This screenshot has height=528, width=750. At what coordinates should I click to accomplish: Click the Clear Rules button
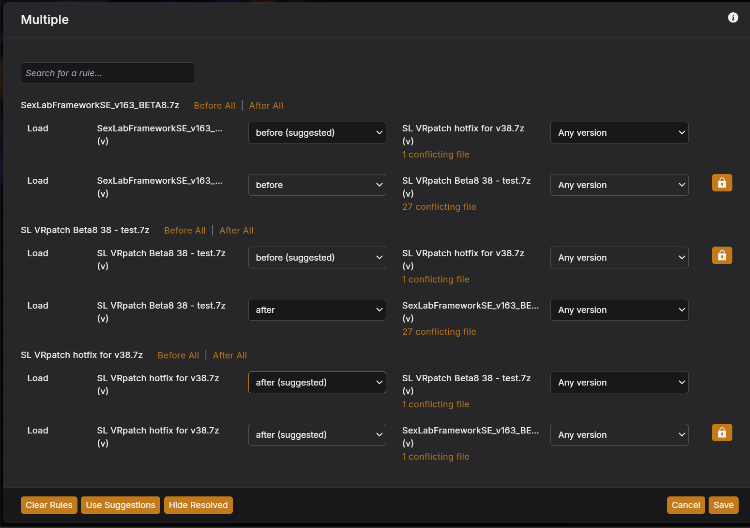(x=49, y=505)
